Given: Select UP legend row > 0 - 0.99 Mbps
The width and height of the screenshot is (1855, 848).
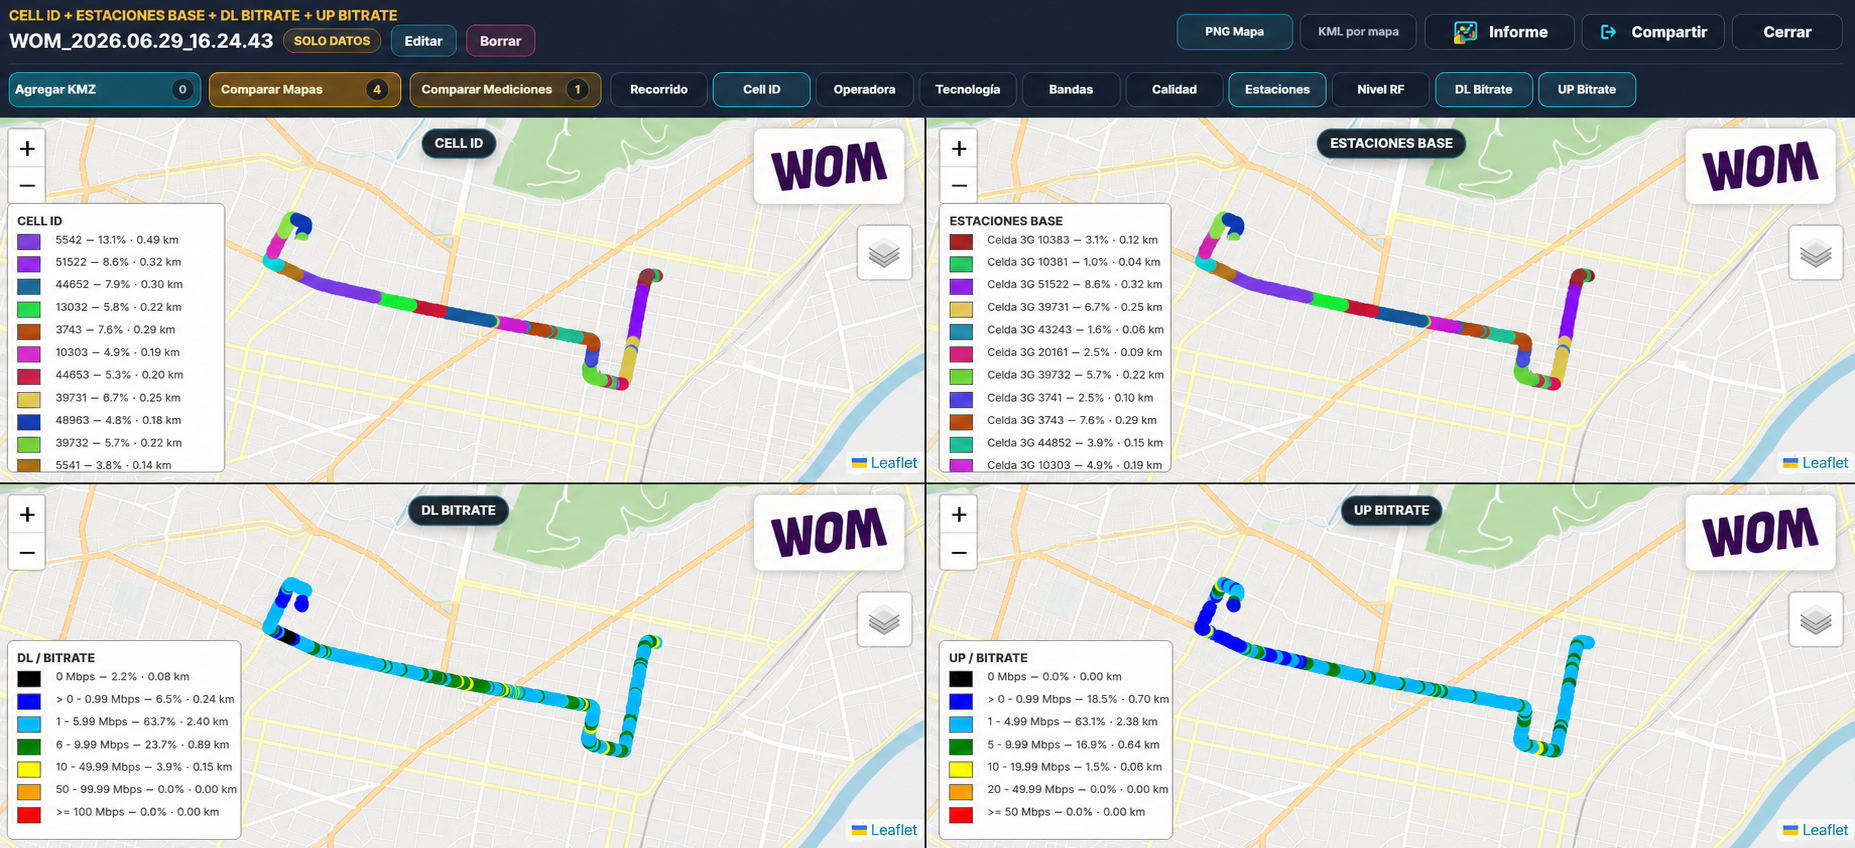Looking at the screenshot, I should (x=1058, y=699).
